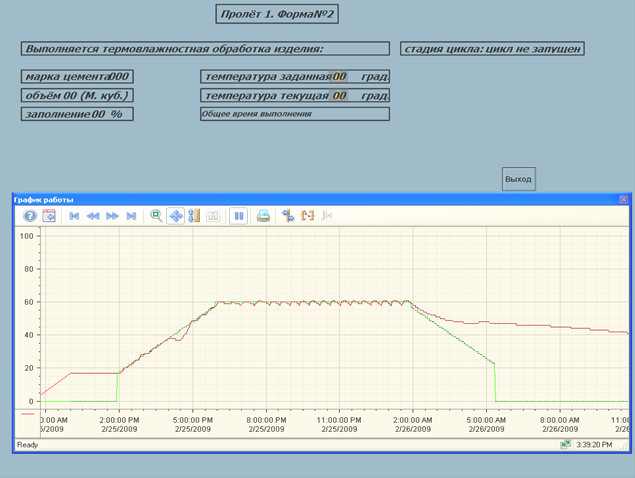
Task: Open the chart help icon
Action: pos(30,216)
